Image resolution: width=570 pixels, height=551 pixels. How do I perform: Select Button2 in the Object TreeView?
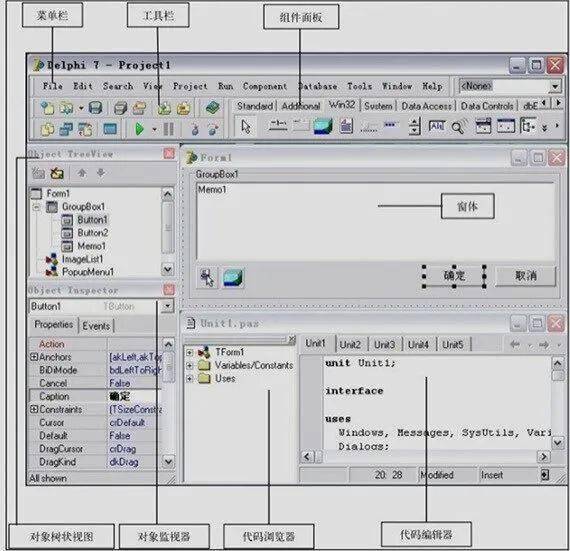coord(92,233)
